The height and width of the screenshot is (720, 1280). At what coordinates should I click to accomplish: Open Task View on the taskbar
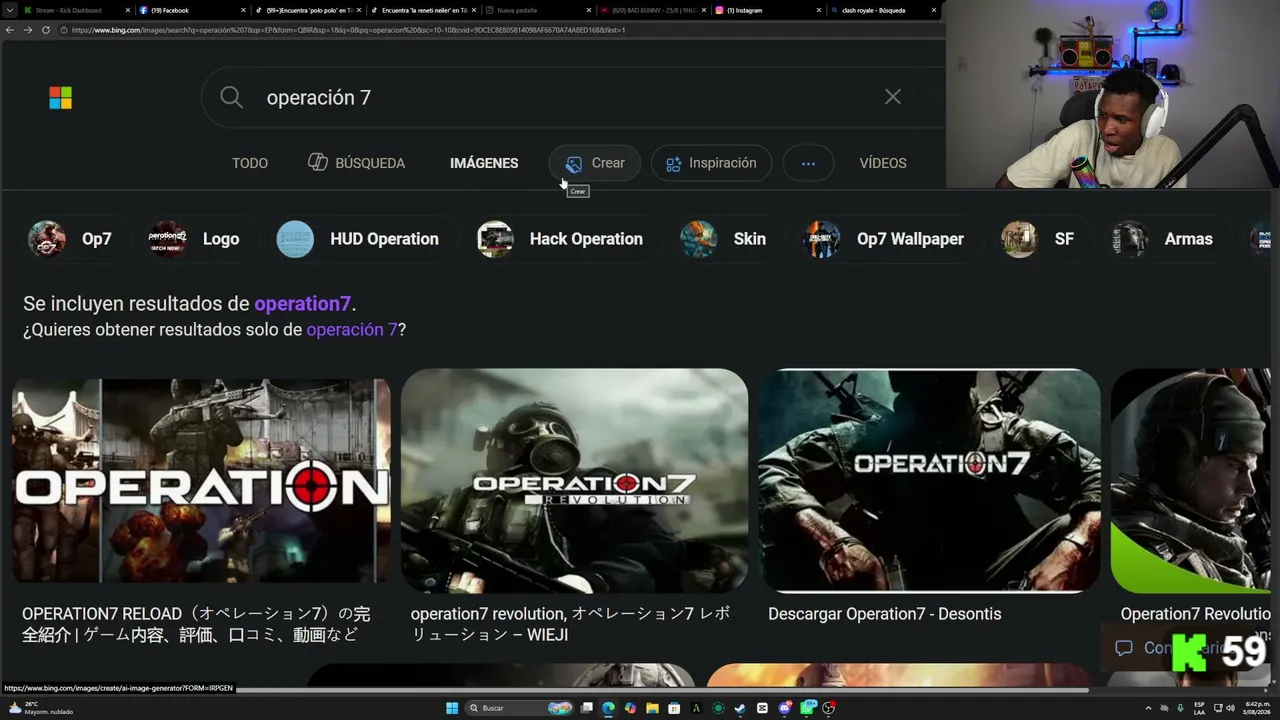click(x=587, y=708)
